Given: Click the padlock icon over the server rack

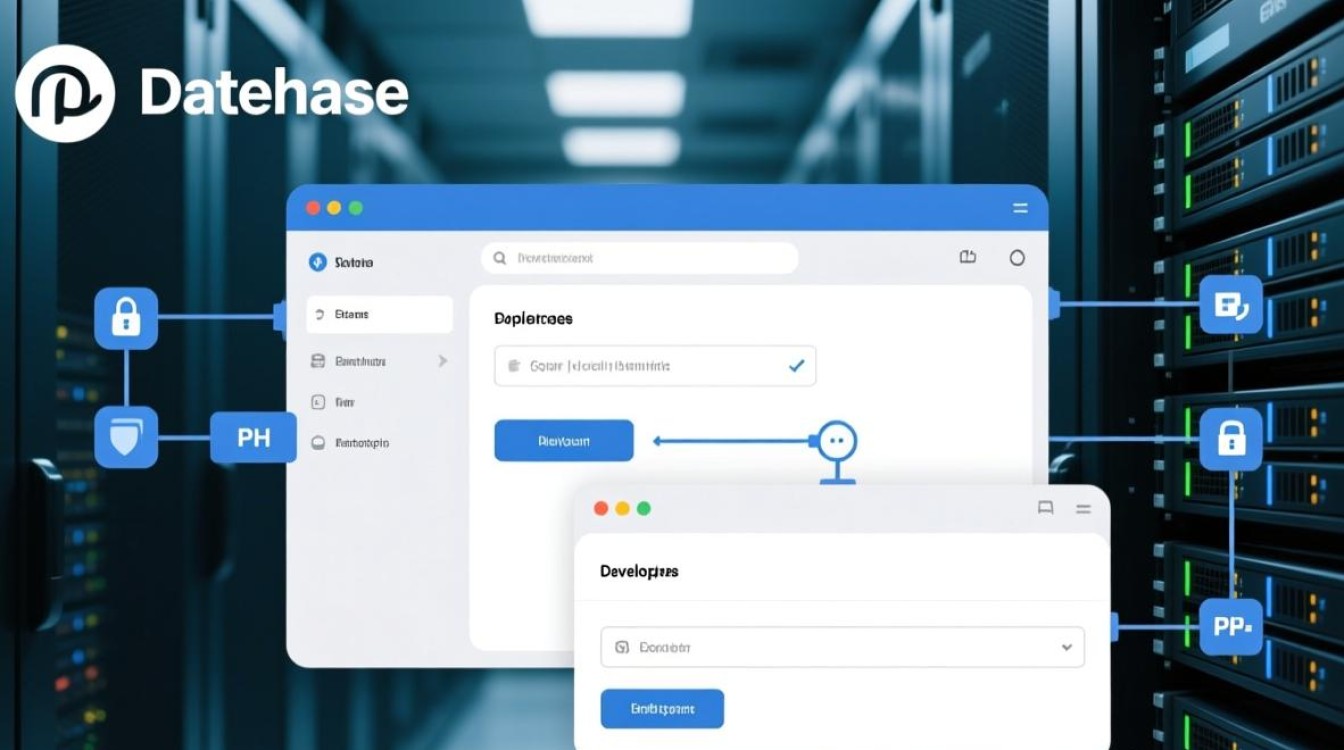Looking at the screenshot, I should tap(1231, 438).
